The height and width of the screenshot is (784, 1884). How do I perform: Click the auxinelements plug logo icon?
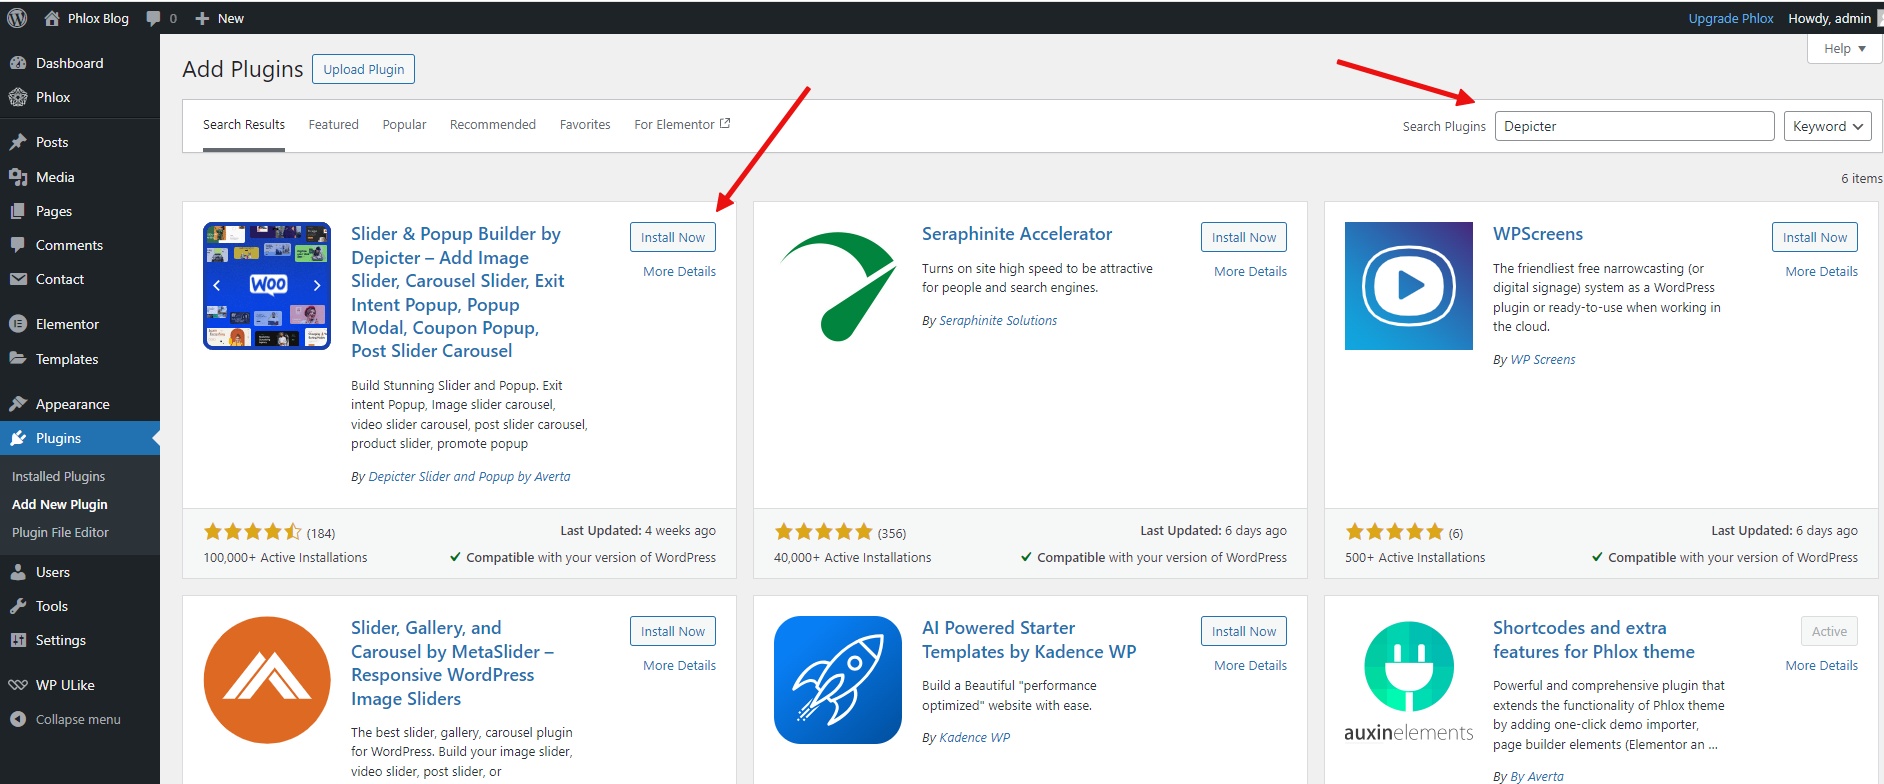[x=1409, y=680]
